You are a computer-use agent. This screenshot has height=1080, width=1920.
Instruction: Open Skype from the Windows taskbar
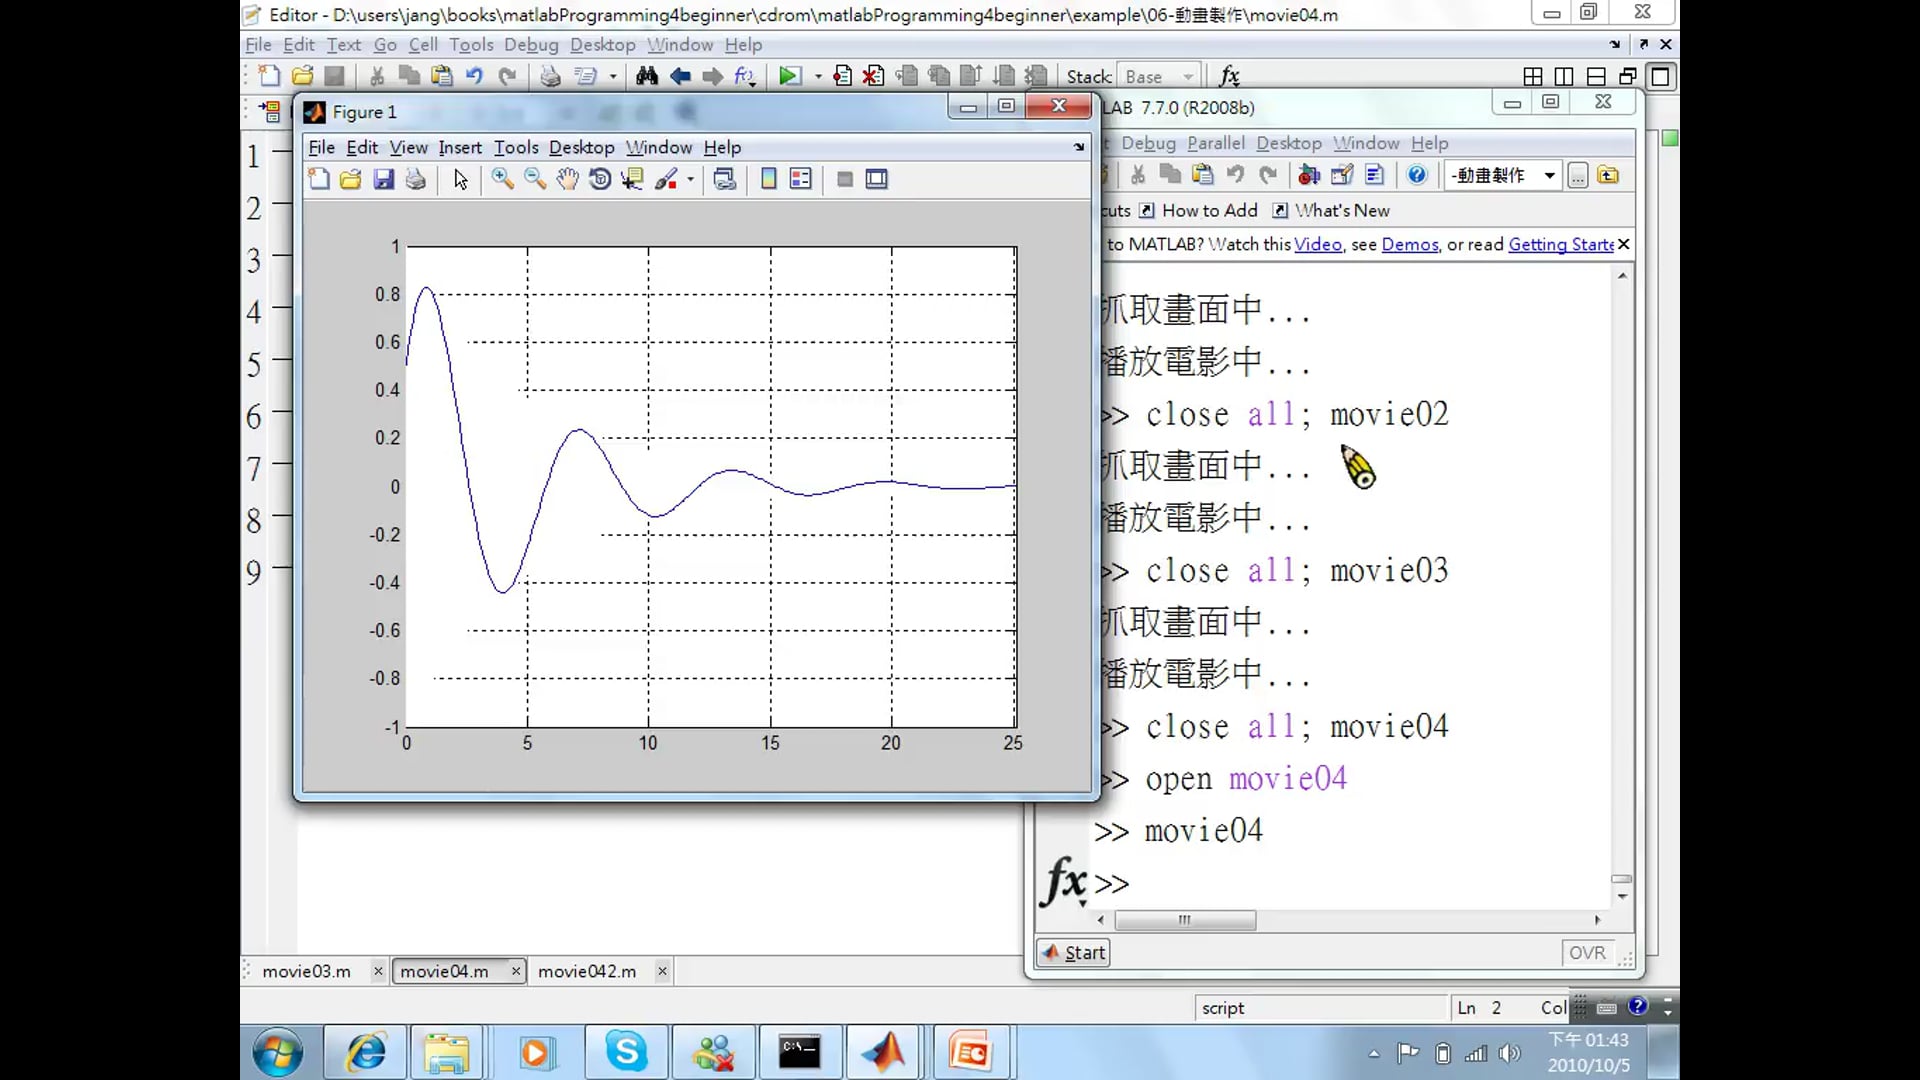[626, 1052]
